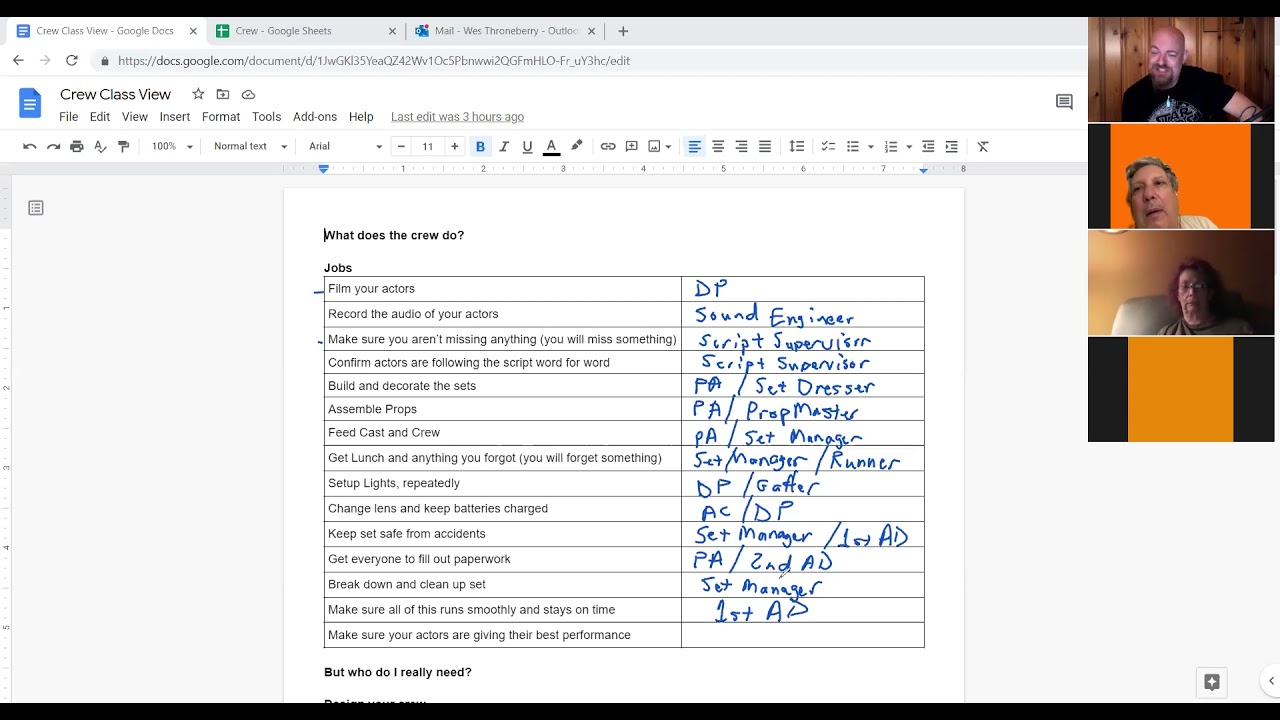This screenshot has height=720, width=1280.
Task: Toggle underline formatting
Action: 527,146
